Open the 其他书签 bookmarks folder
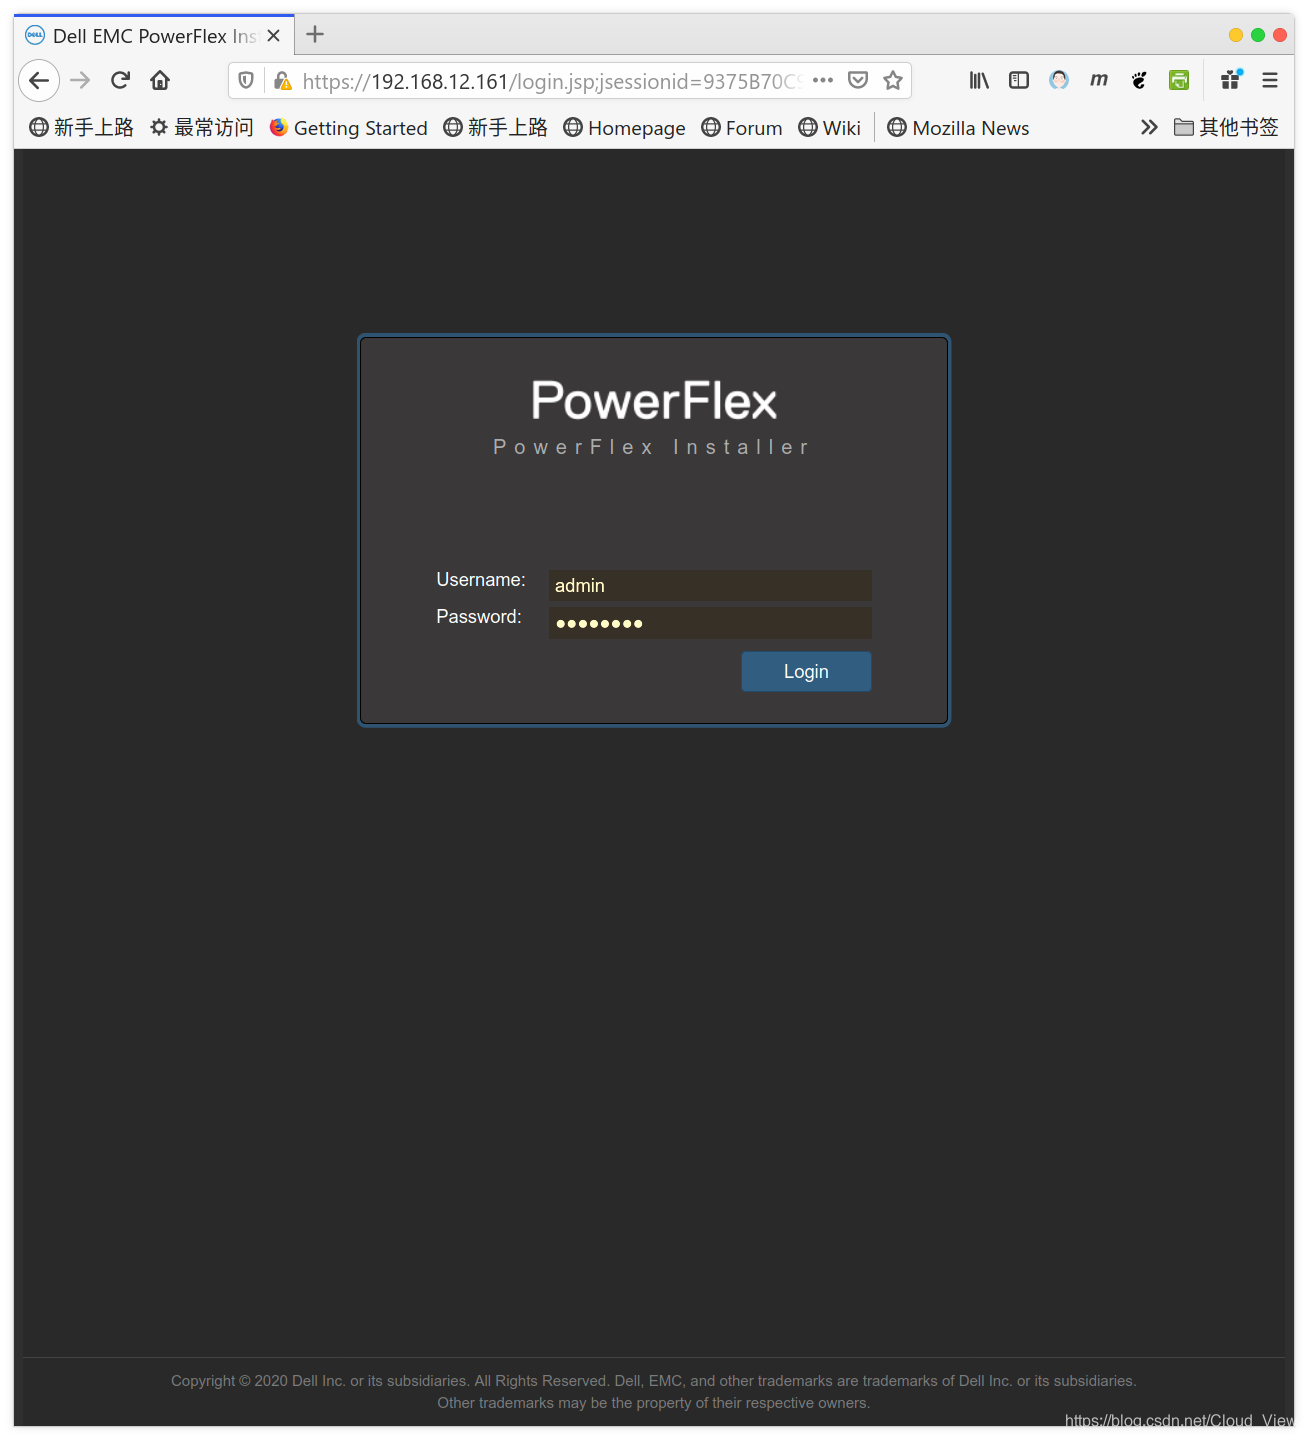The height and width of the screenshot is (1440, 1308). pyautogui.click(x=1226, y=127)
